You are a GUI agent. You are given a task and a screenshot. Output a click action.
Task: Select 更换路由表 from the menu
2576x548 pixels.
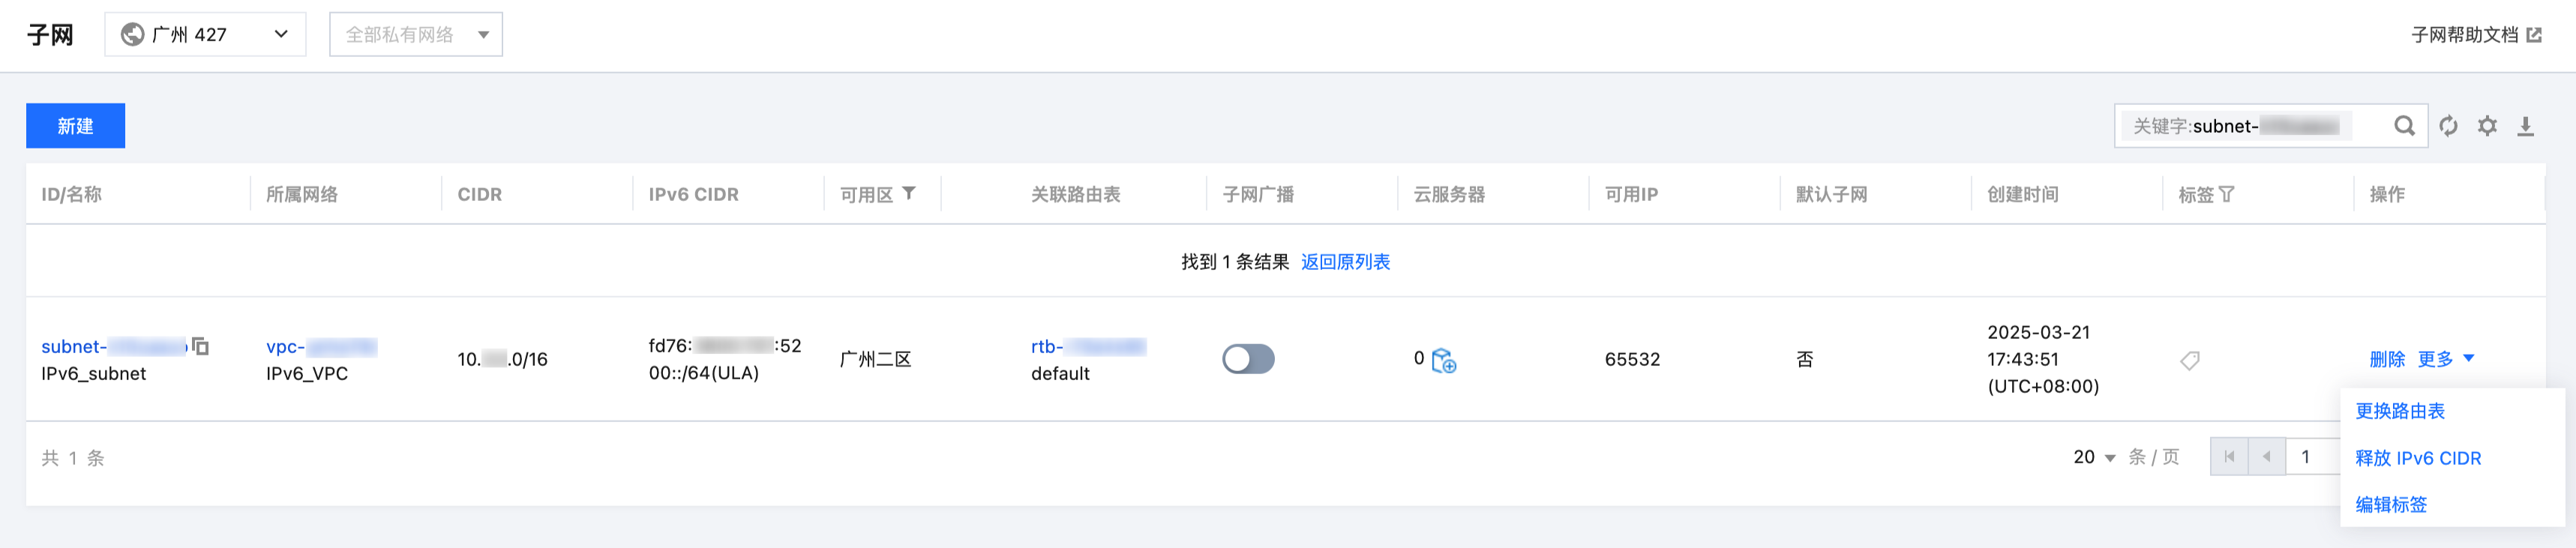[x=2399, y=411]
